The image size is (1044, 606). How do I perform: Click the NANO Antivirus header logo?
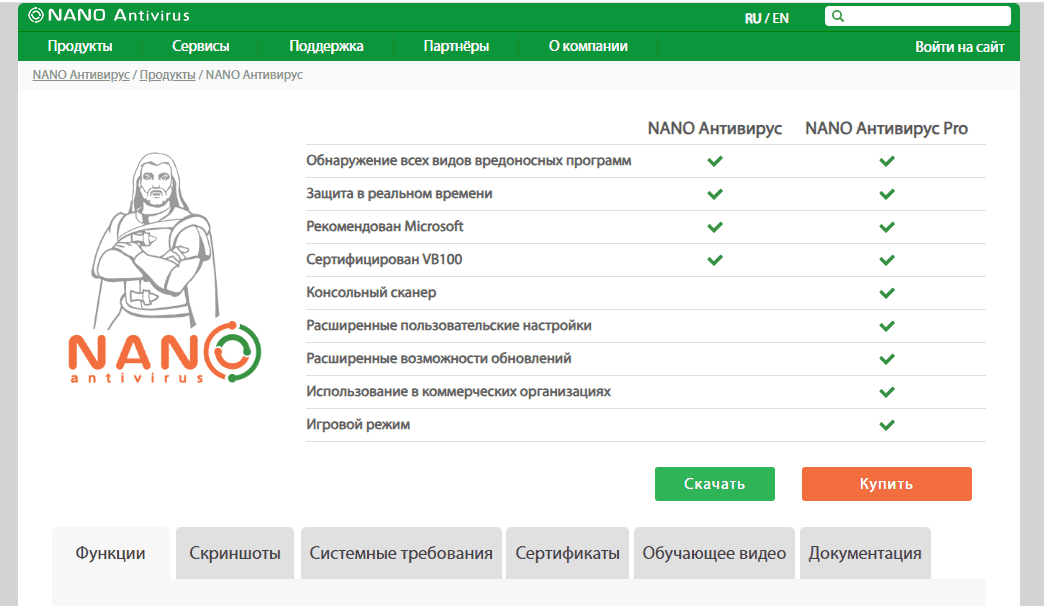tap(109, 15)
